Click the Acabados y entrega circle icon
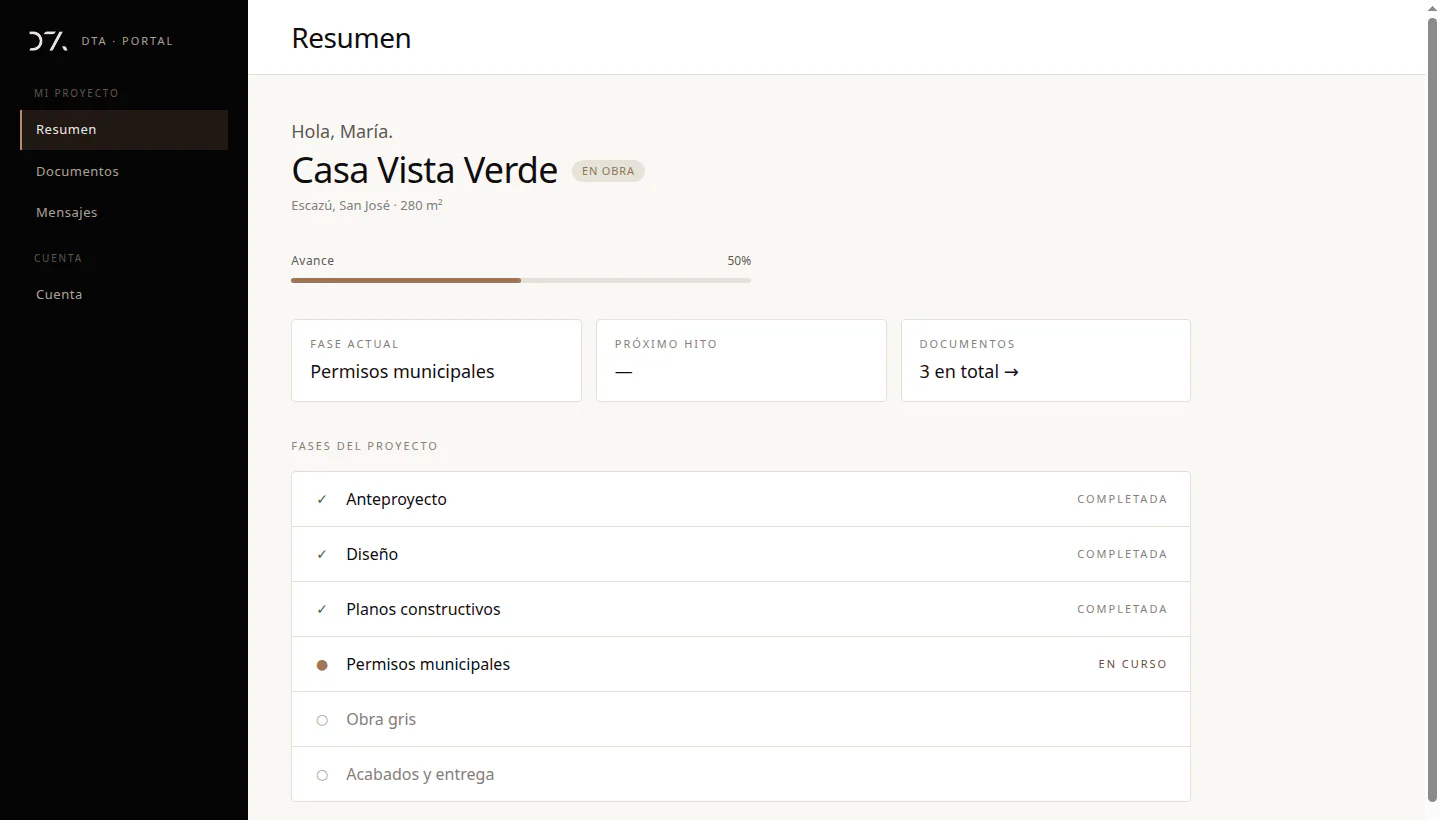The width and height of the screenshot is (1440, 820). [x=322, y=775]
